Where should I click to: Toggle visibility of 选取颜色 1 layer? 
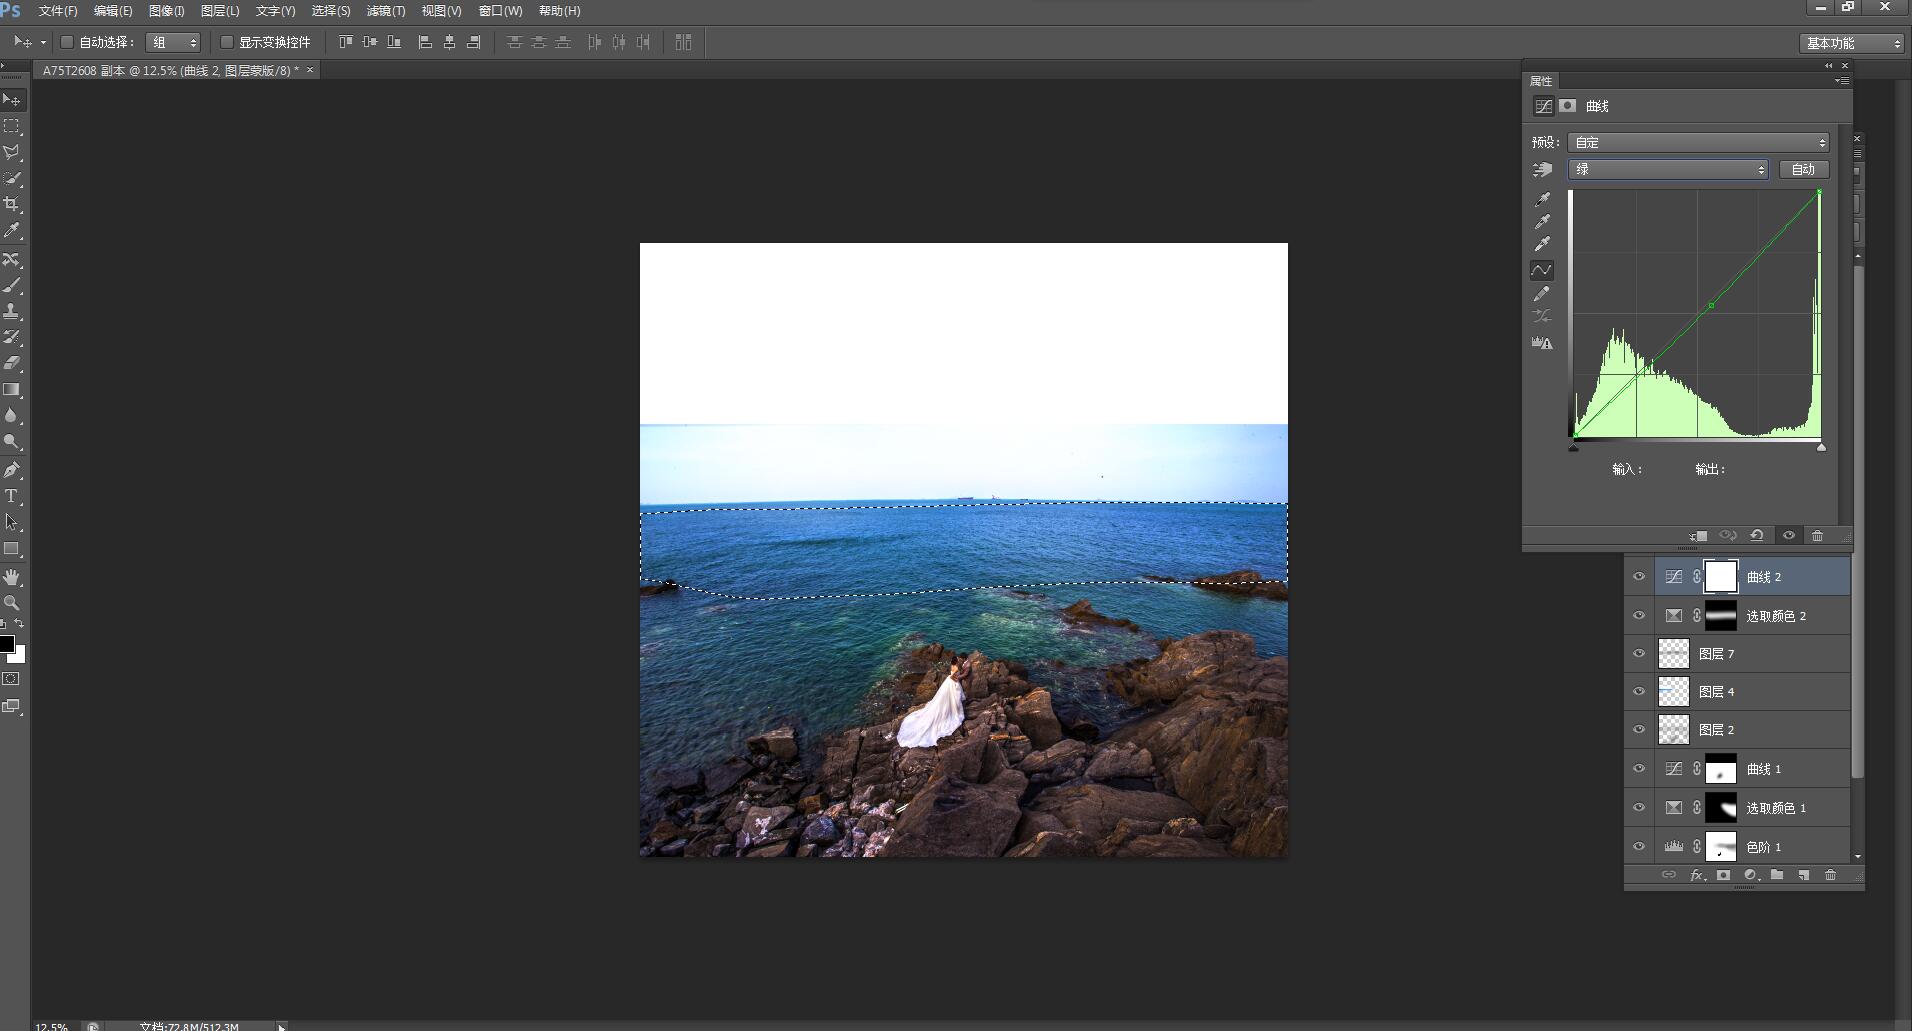(1639, 808)
